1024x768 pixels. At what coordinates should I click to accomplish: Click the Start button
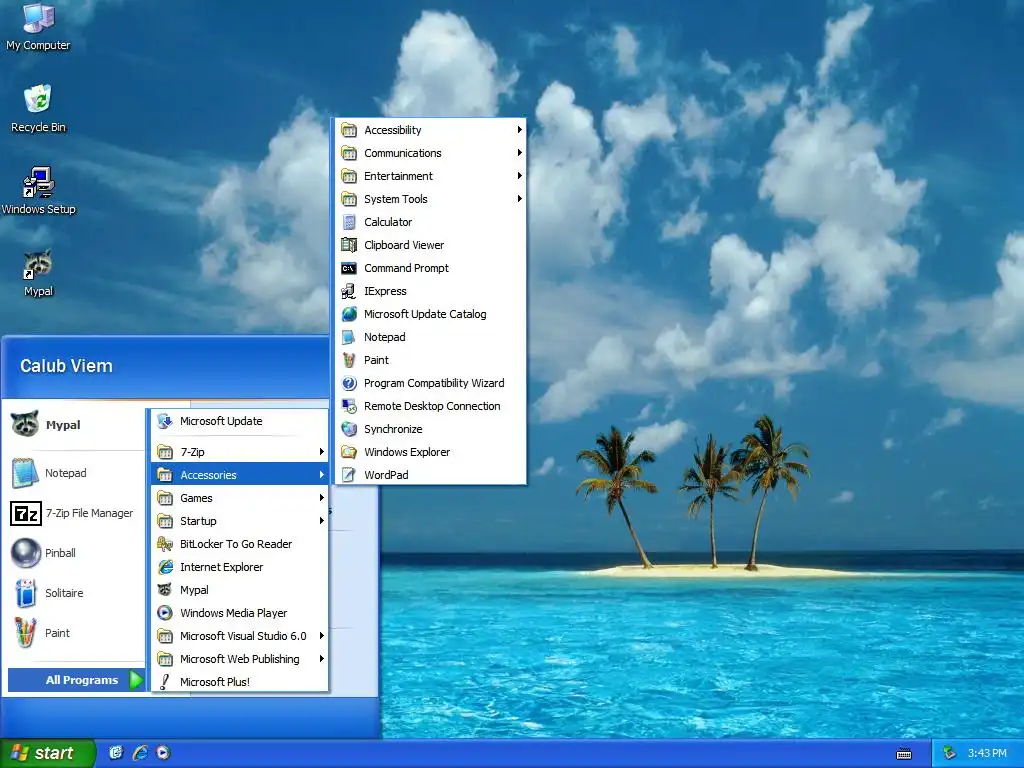(x=48, y=753)
